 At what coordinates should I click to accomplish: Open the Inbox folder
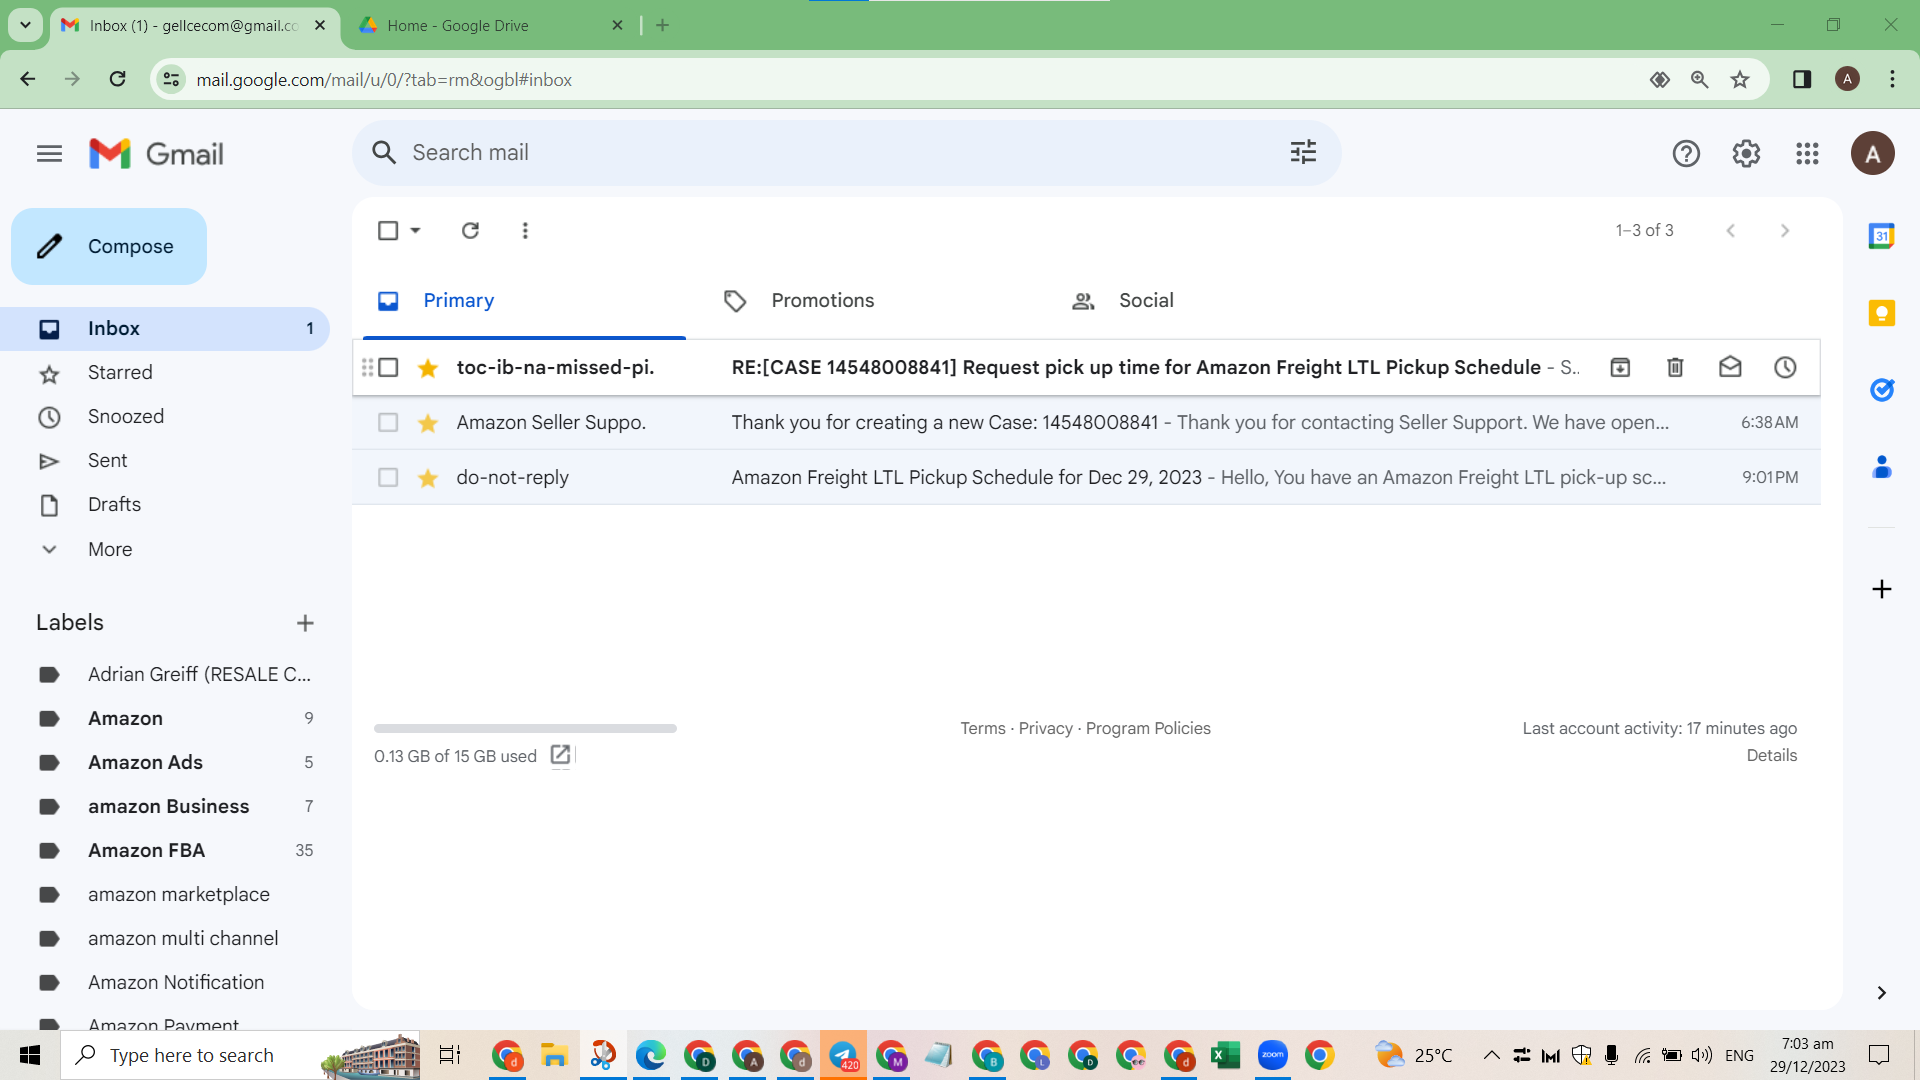[x=165, y=328]
